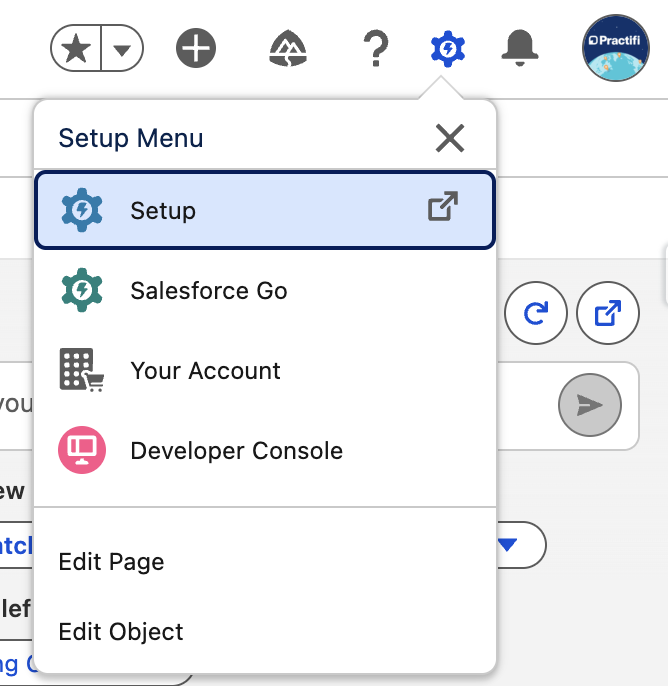Click the pink Developer Console monitor icon
Viewport: 668px width, 686px height.
[x=82, y=450]
